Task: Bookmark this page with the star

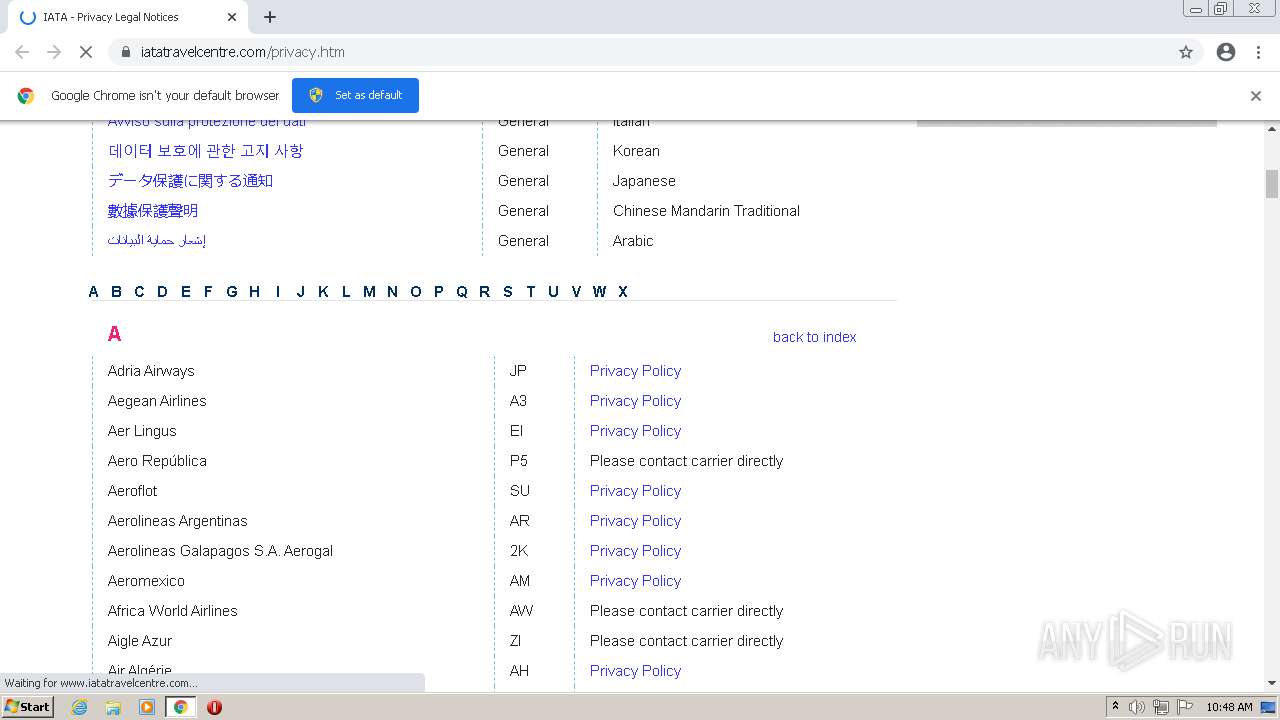Action: pyautogui.click(x=1186, y=52)
